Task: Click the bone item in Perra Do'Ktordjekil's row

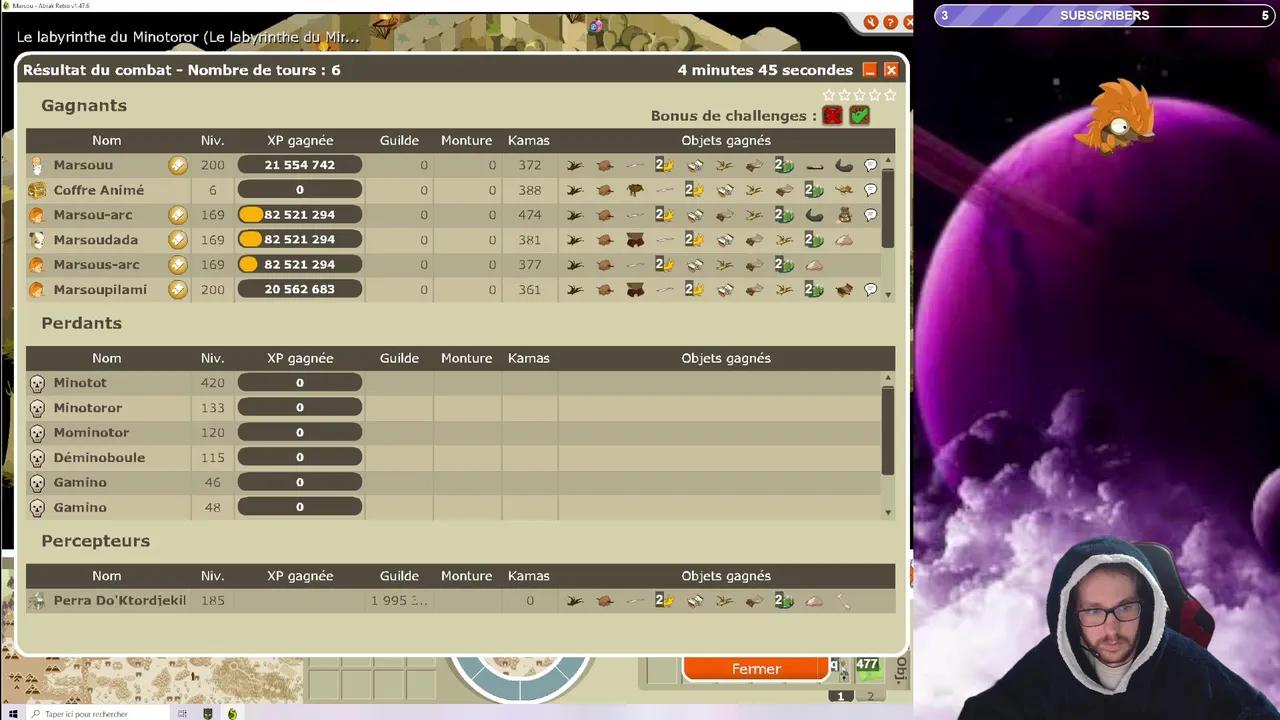Action: [844, 601]
